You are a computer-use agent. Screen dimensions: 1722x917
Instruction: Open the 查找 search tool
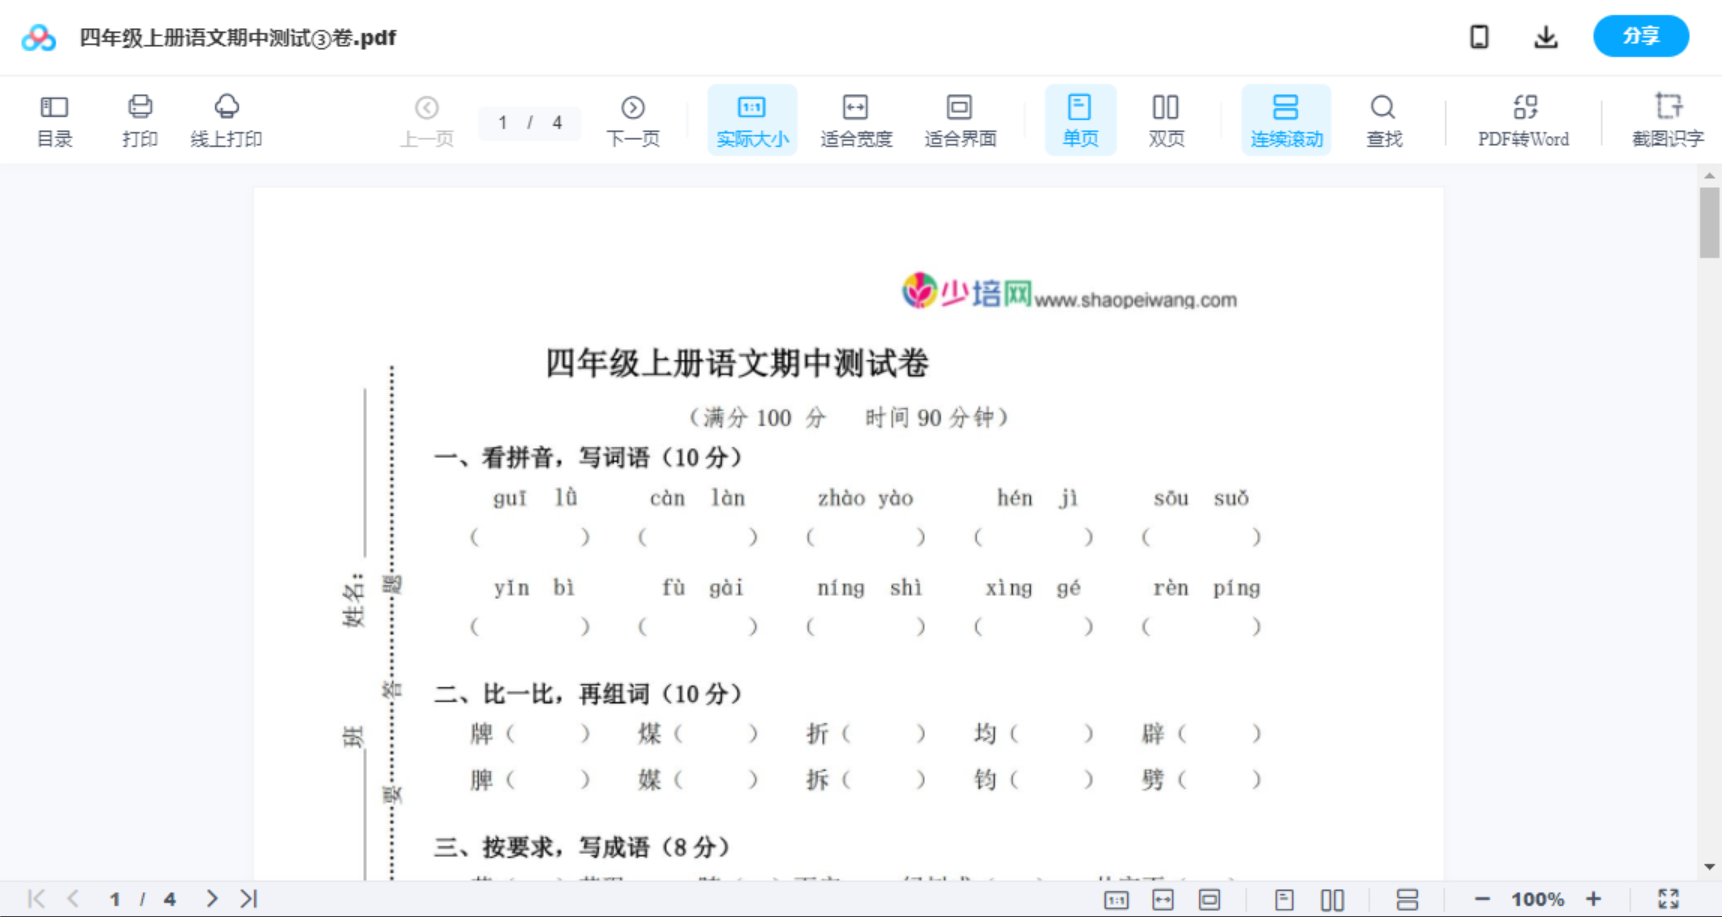click(1383, 120)
